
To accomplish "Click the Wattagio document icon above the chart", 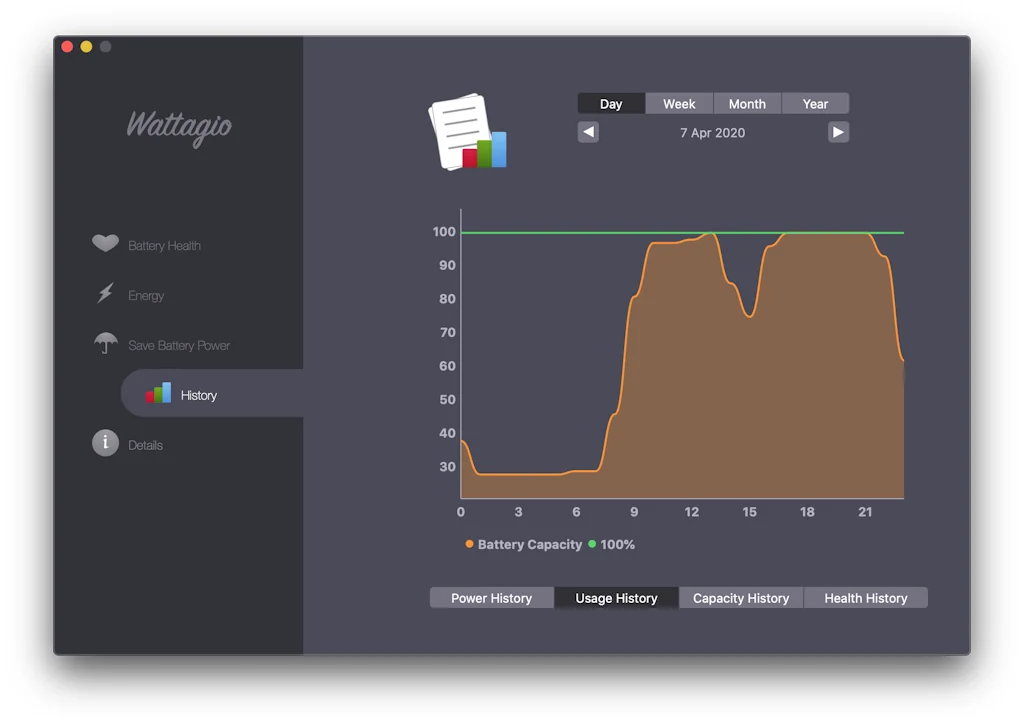I will tap(466, 131).
